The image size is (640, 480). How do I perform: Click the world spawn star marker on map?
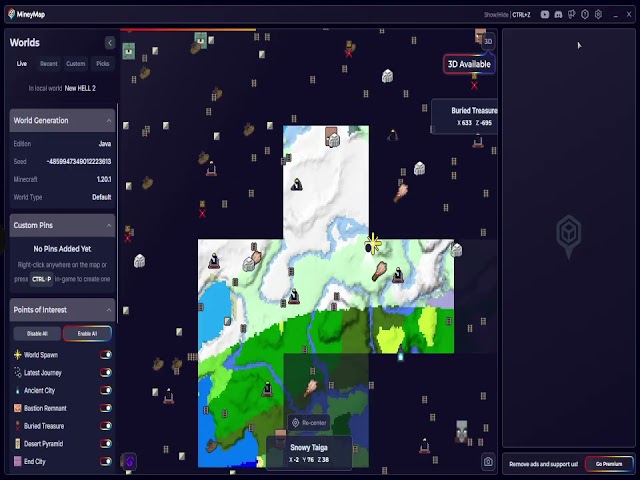tap(373, 244)
